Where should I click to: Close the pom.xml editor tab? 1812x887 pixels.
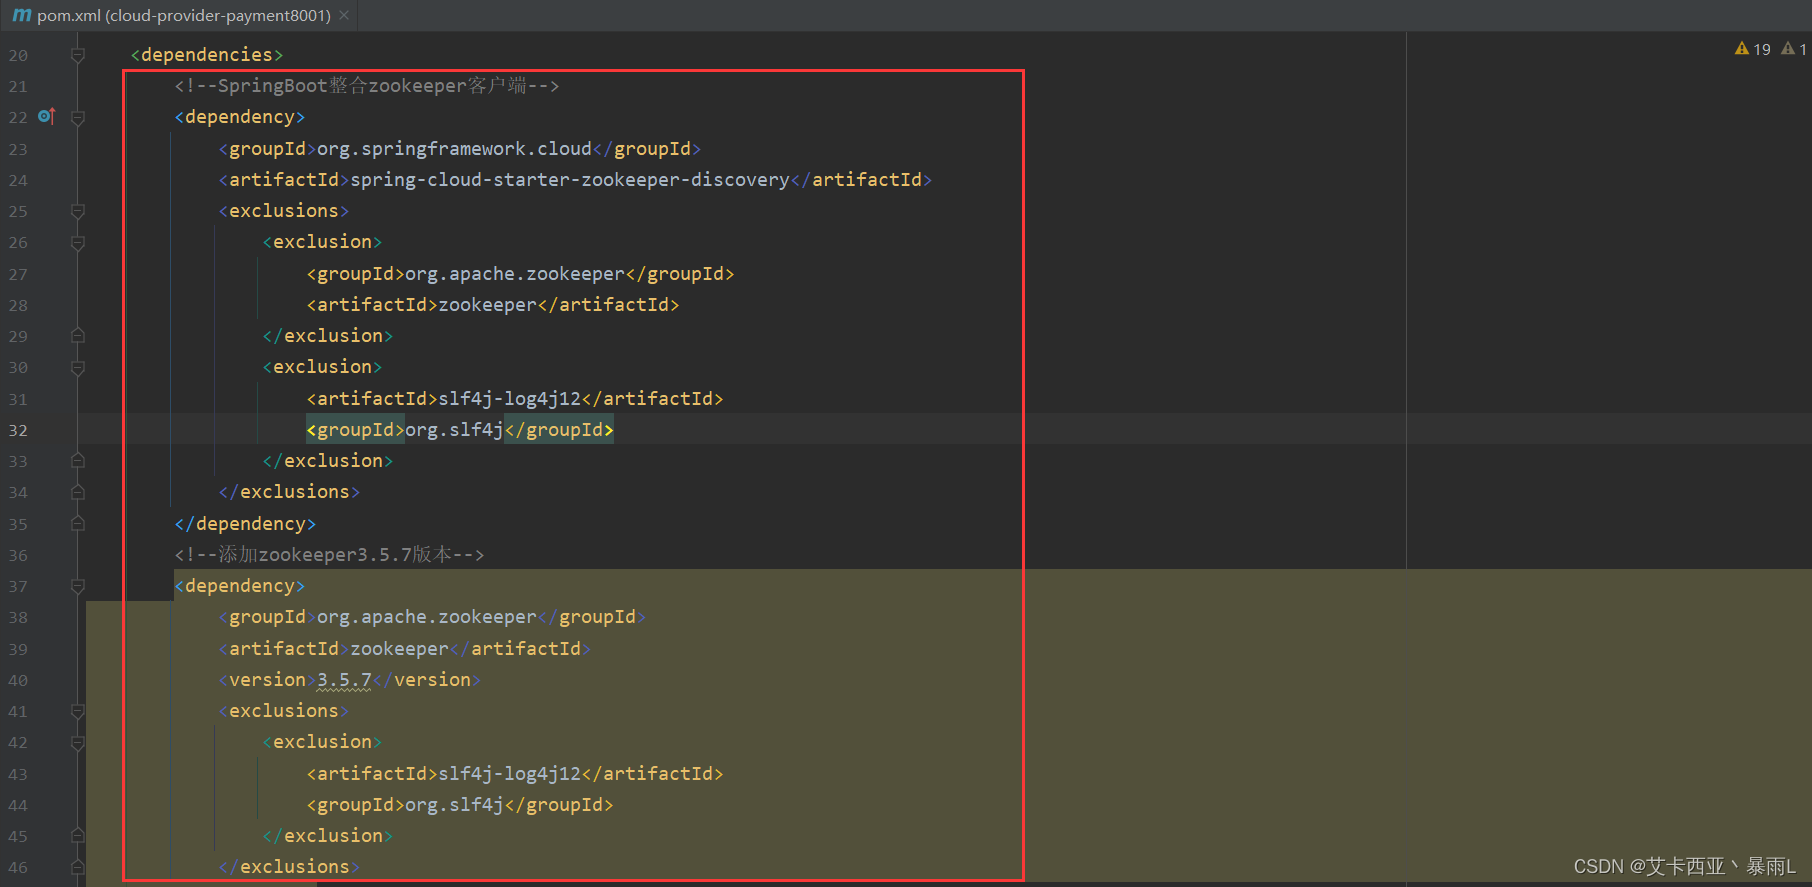(344, 15)
